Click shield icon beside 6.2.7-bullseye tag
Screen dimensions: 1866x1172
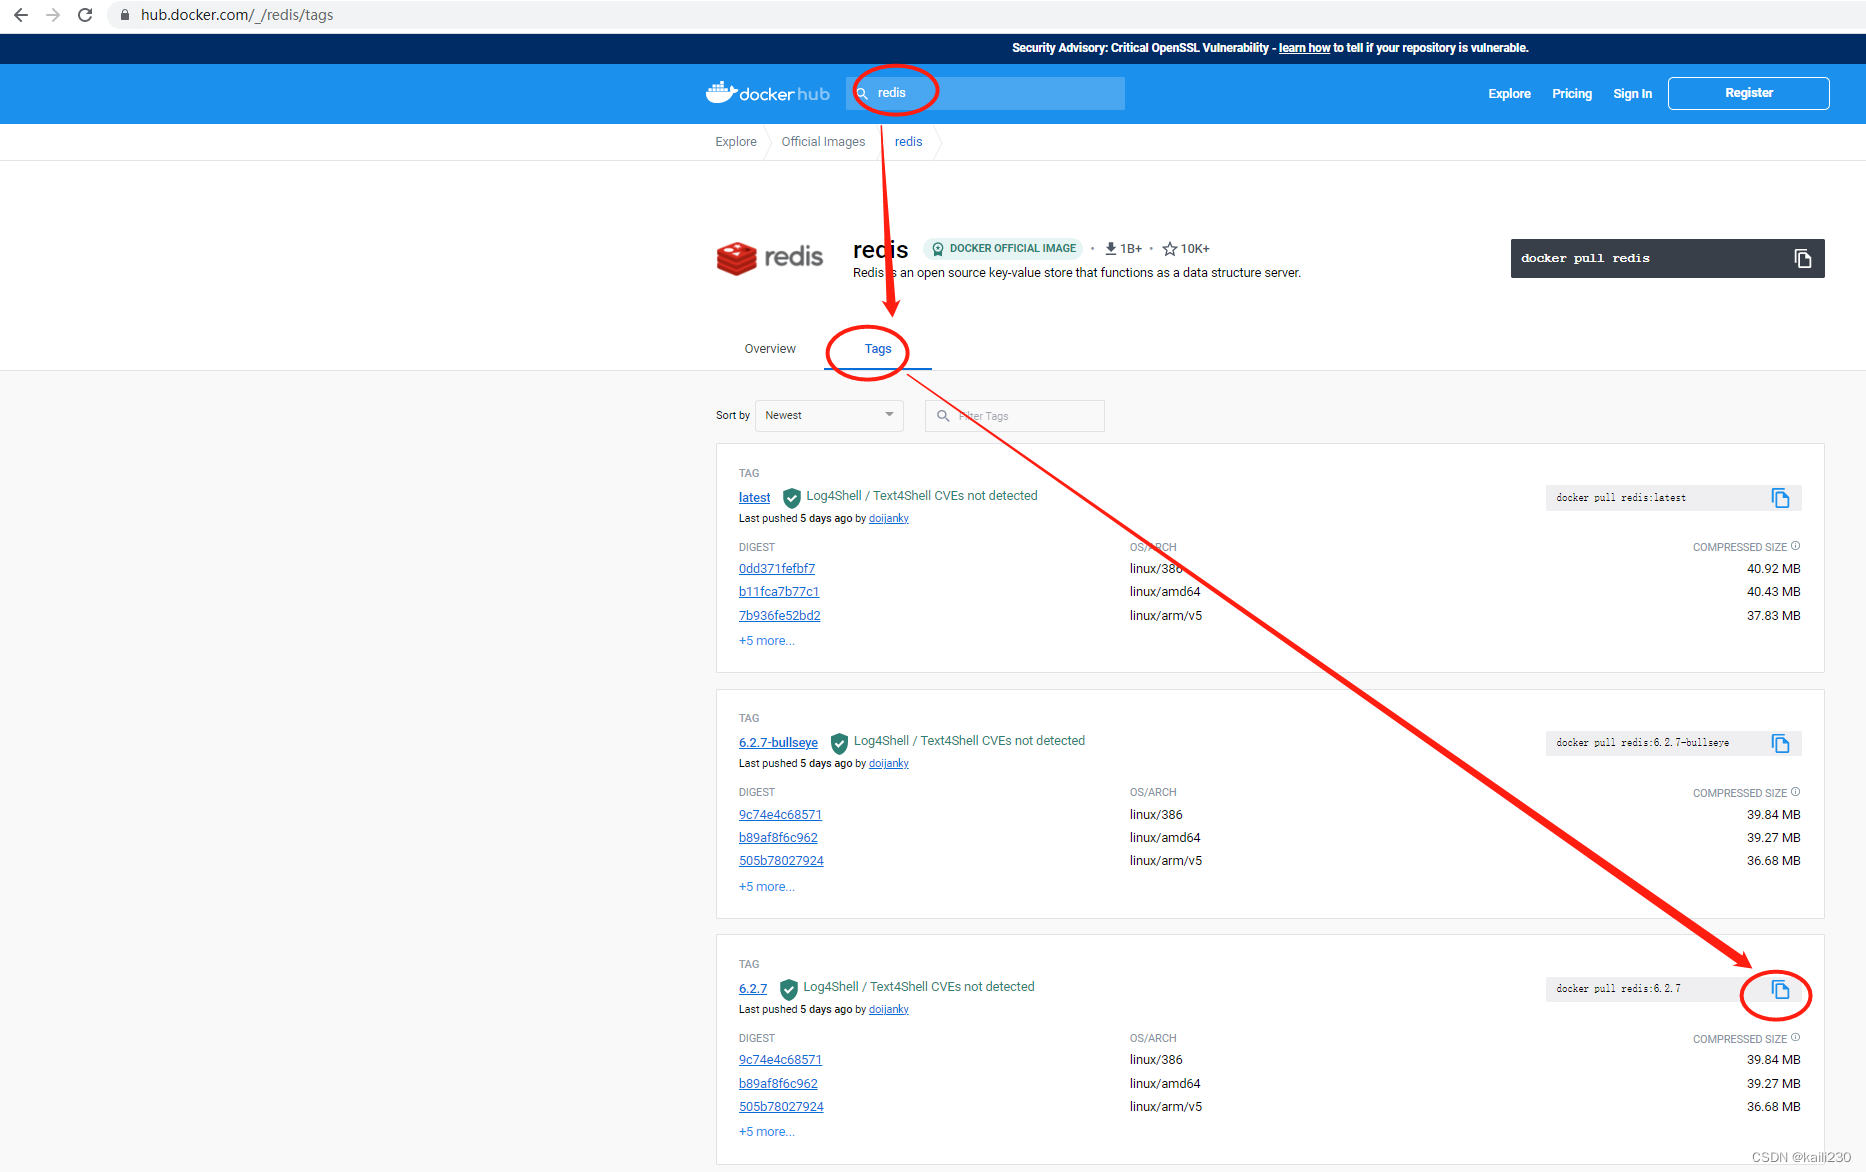click(839, 742)
